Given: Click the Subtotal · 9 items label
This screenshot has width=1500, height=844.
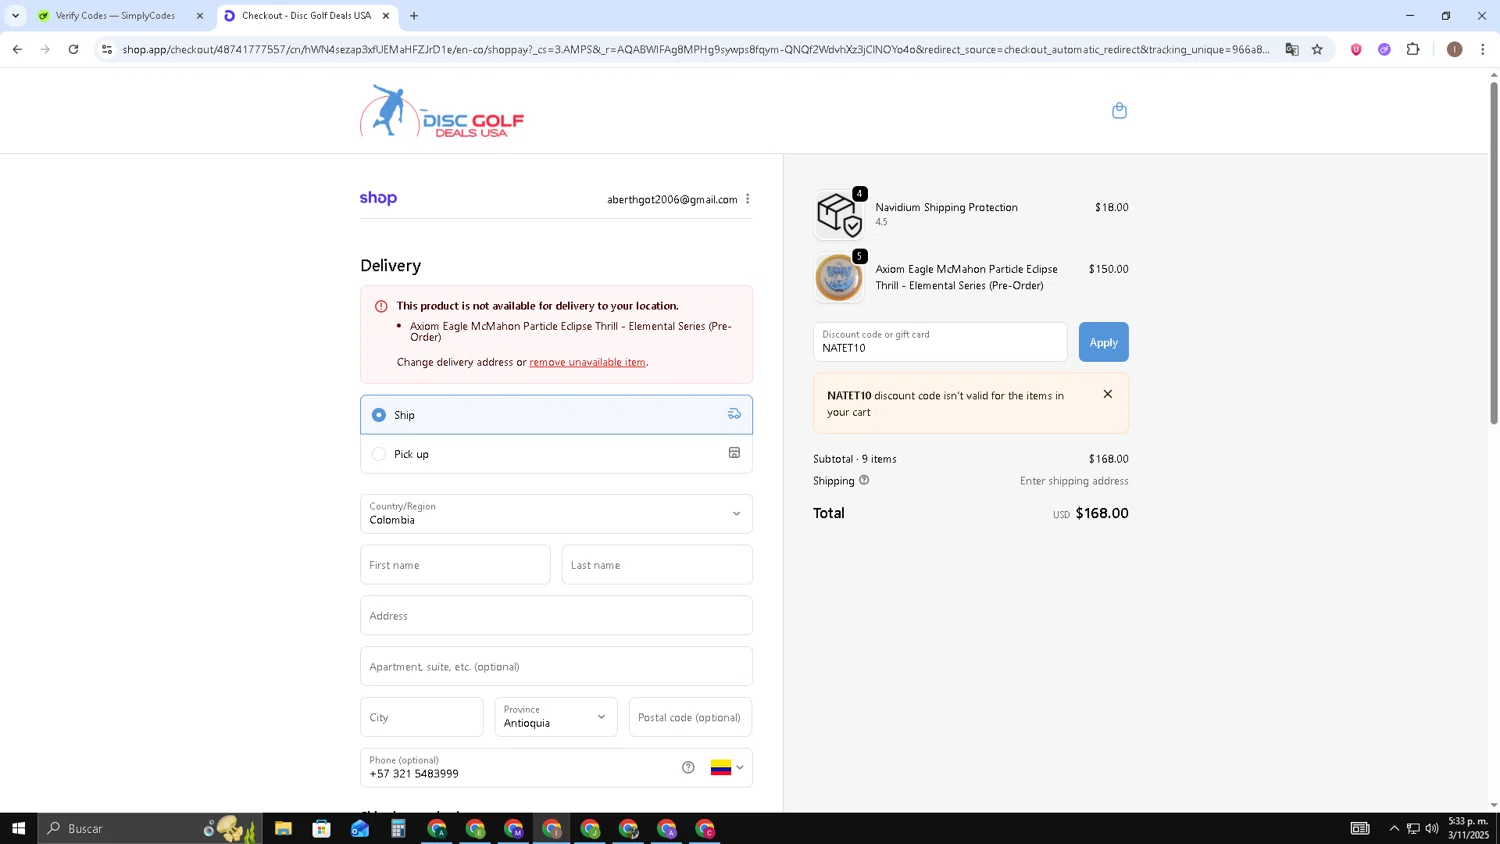Looking at the screenshot, I should point(855,459).
